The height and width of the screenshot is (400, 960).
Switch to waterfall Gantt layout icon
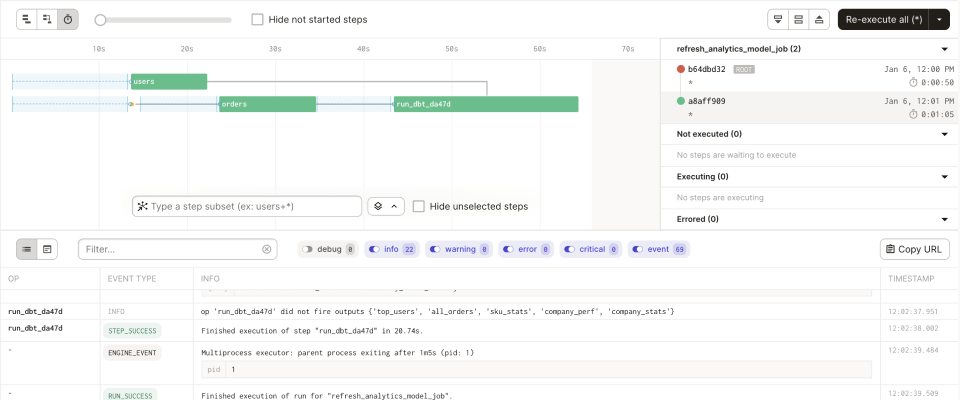coord(46,19)
